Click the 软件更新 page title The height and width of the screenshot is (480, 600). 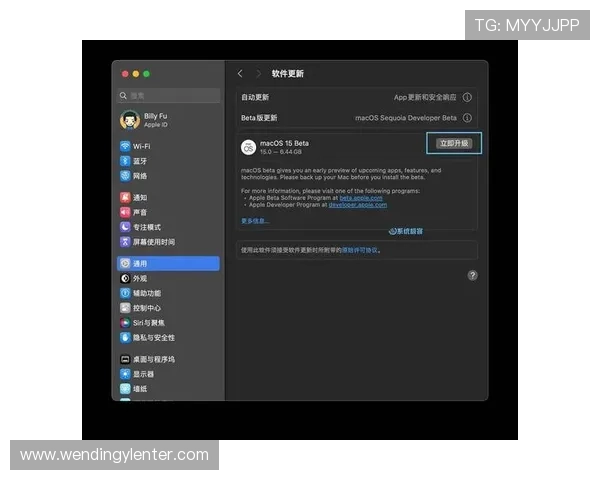[x=288, y=73]
